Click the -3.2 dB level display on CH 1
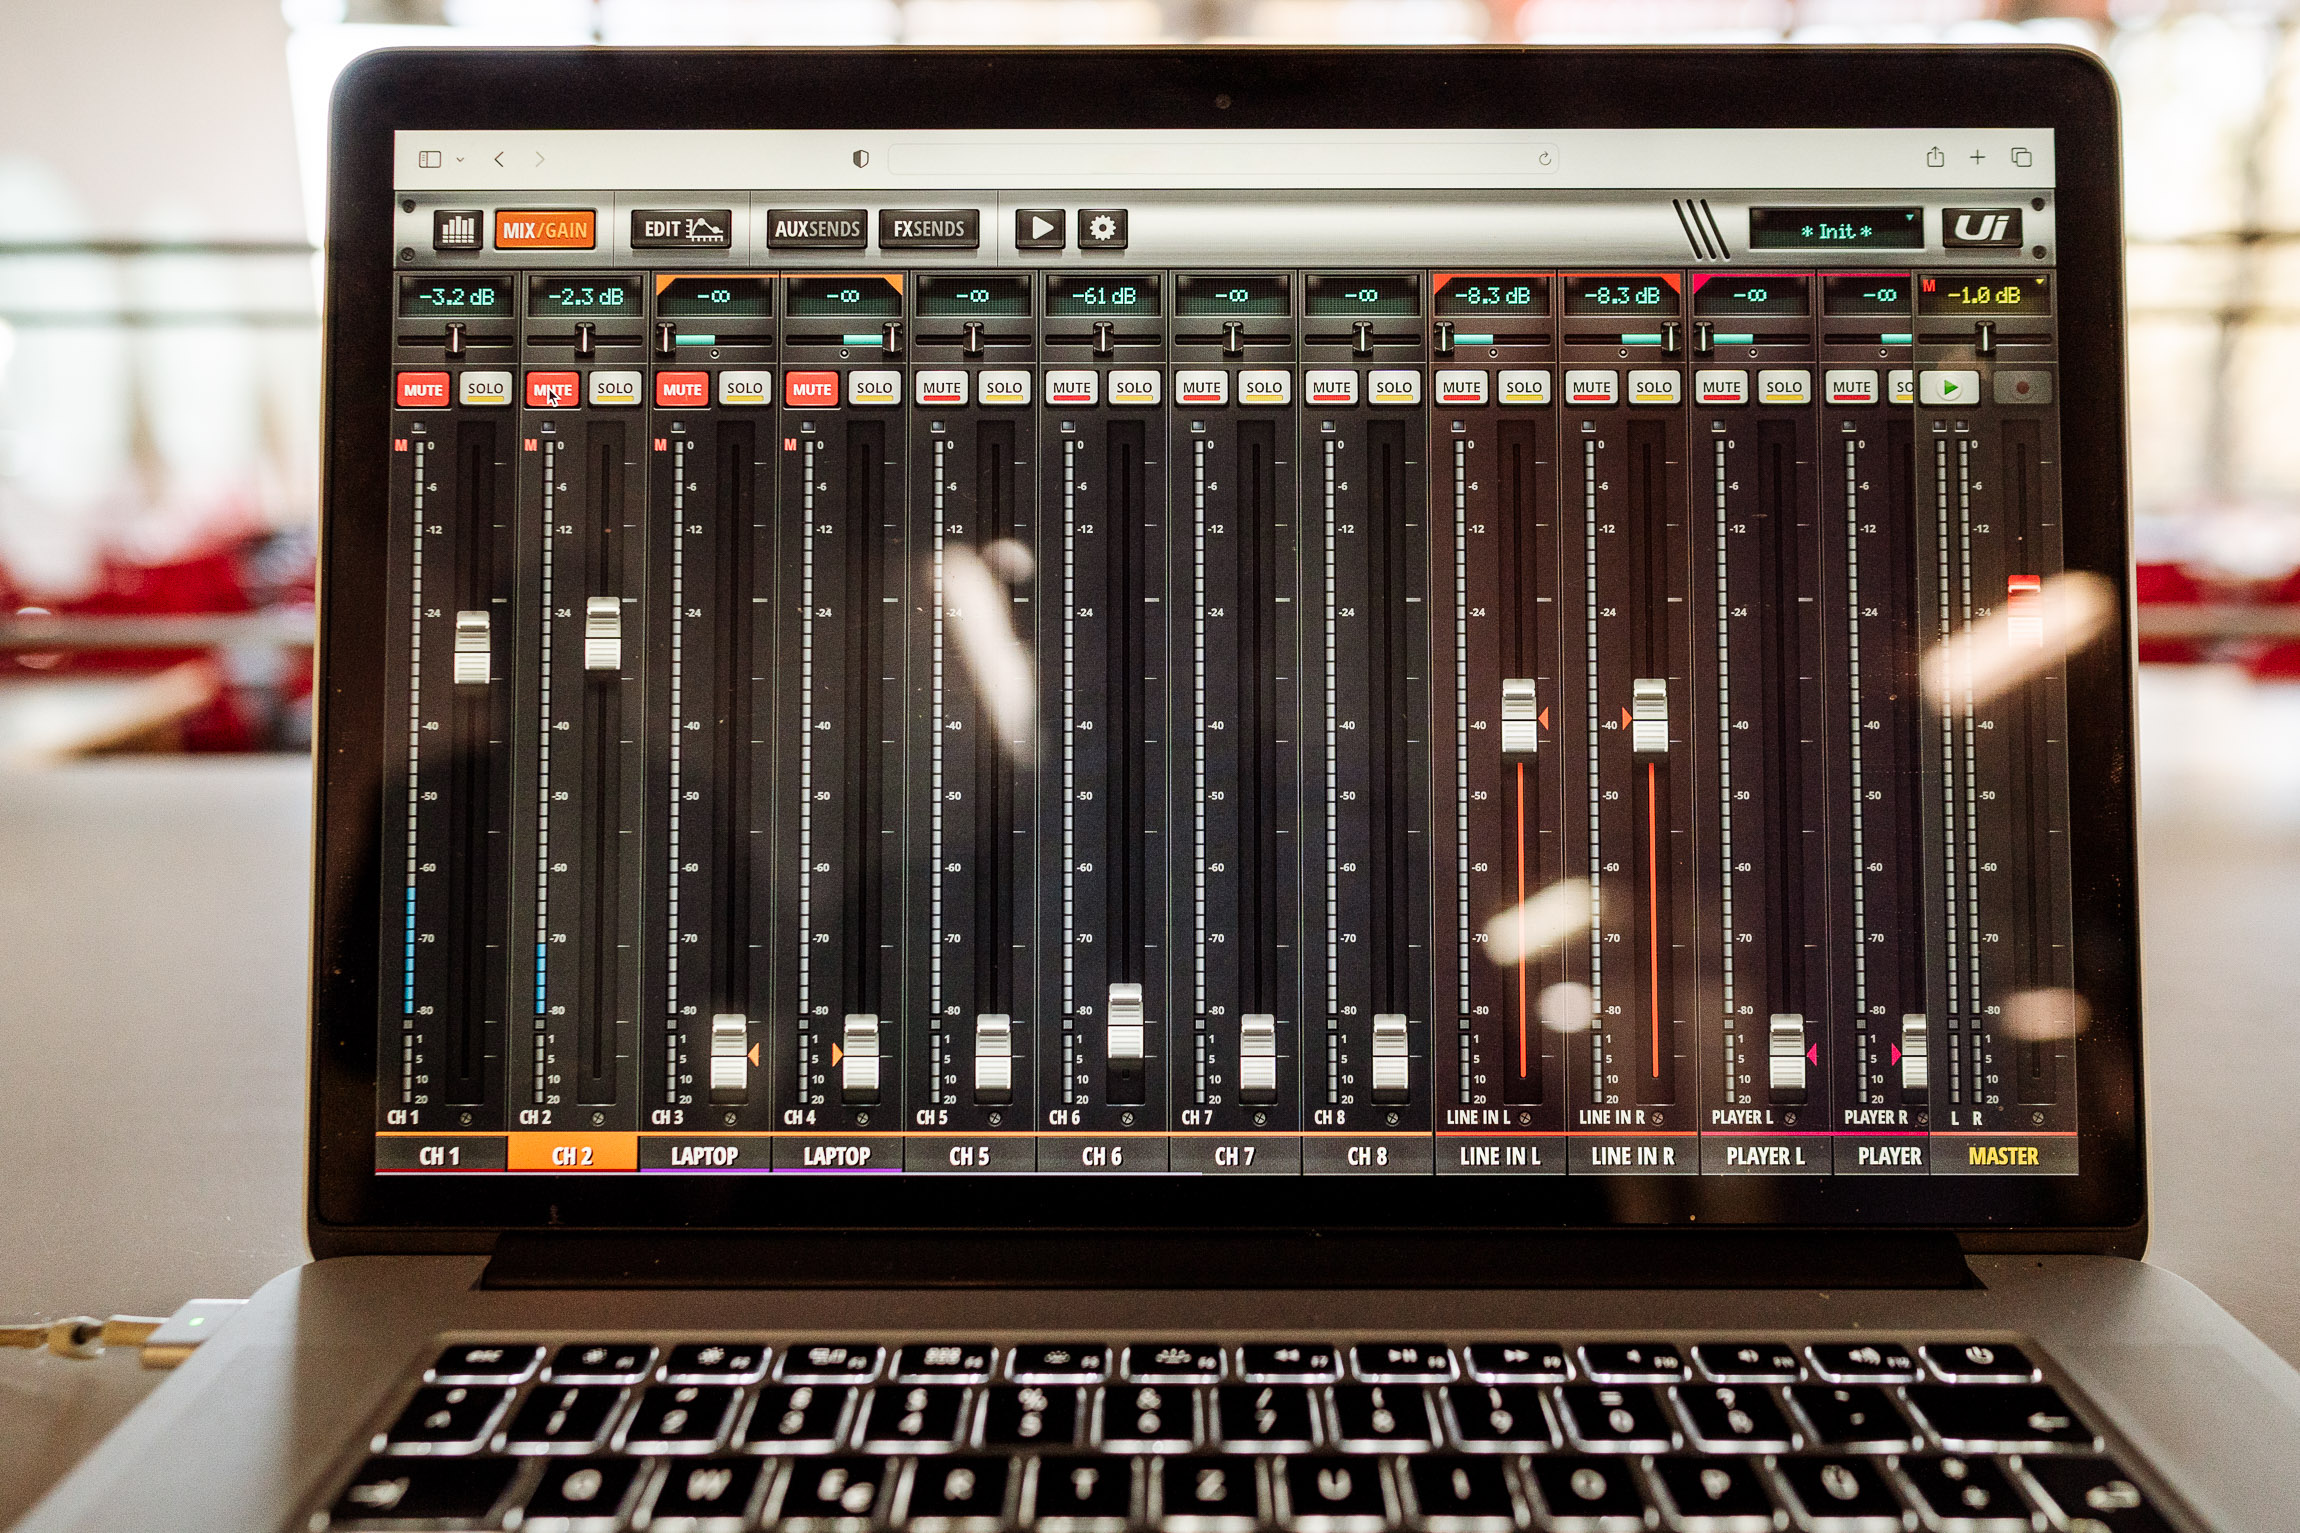This screenshot has width=2300, height=1533. tap(456, 297)
